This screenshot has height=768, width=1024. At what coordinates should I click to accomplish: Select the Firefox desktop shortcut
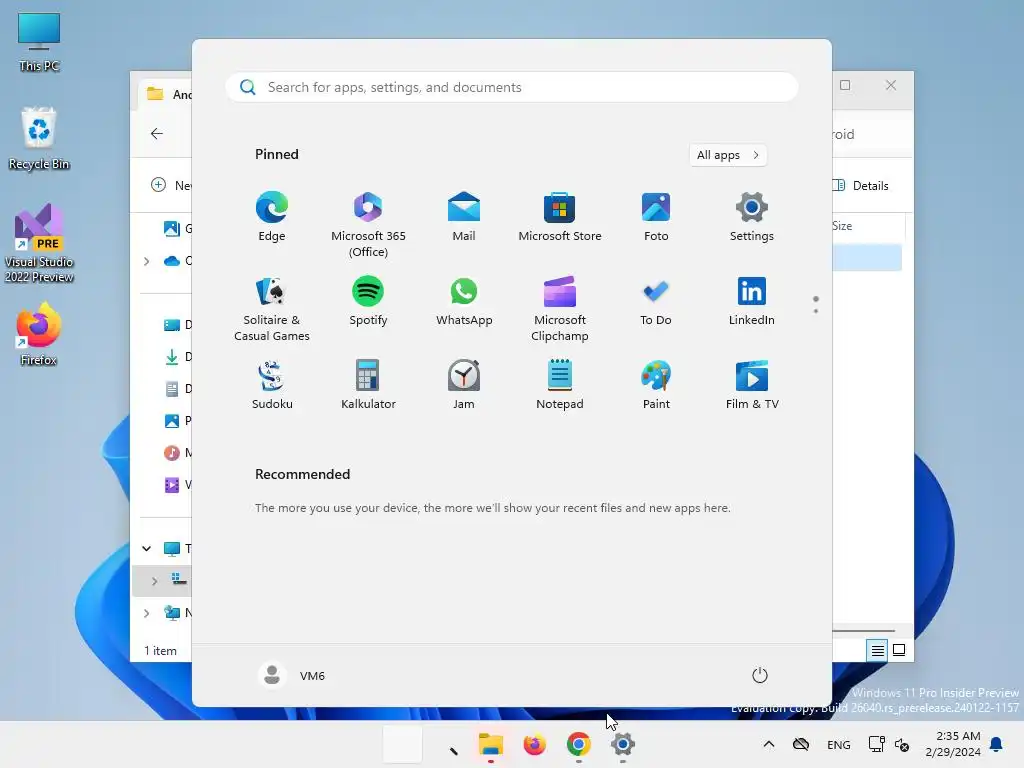tap(39, 334)
